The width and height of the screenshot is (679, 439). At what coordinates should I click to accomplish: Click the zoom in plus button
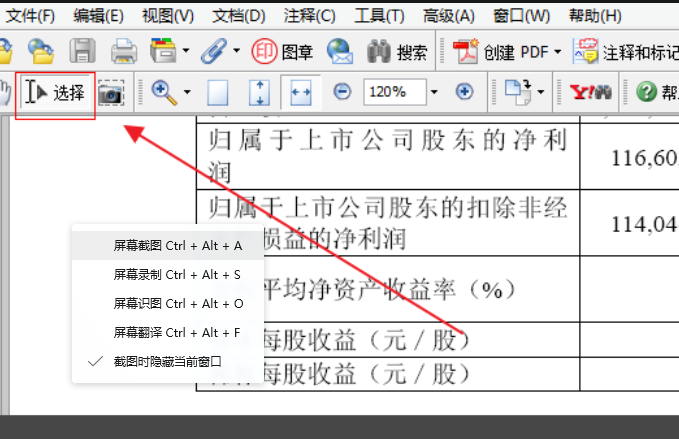pyautogui.click(x=464, y=92)
